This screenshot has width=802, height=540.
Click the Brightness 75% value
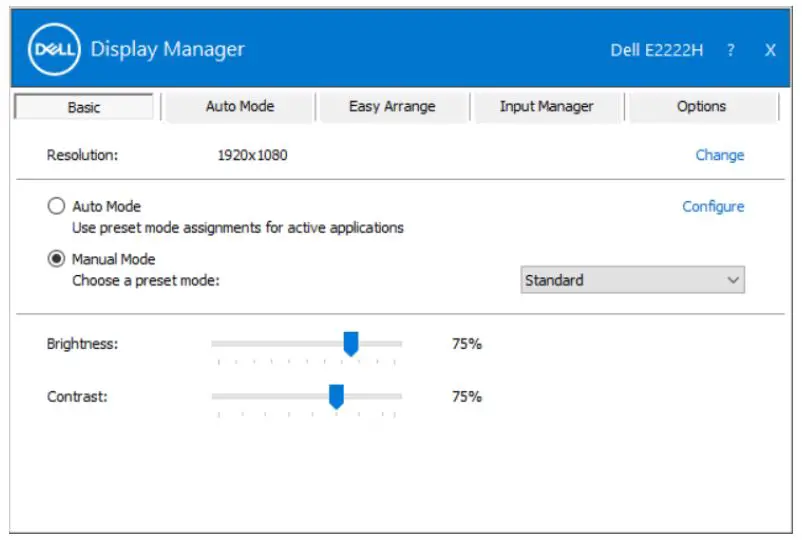[x=467, y=344]
